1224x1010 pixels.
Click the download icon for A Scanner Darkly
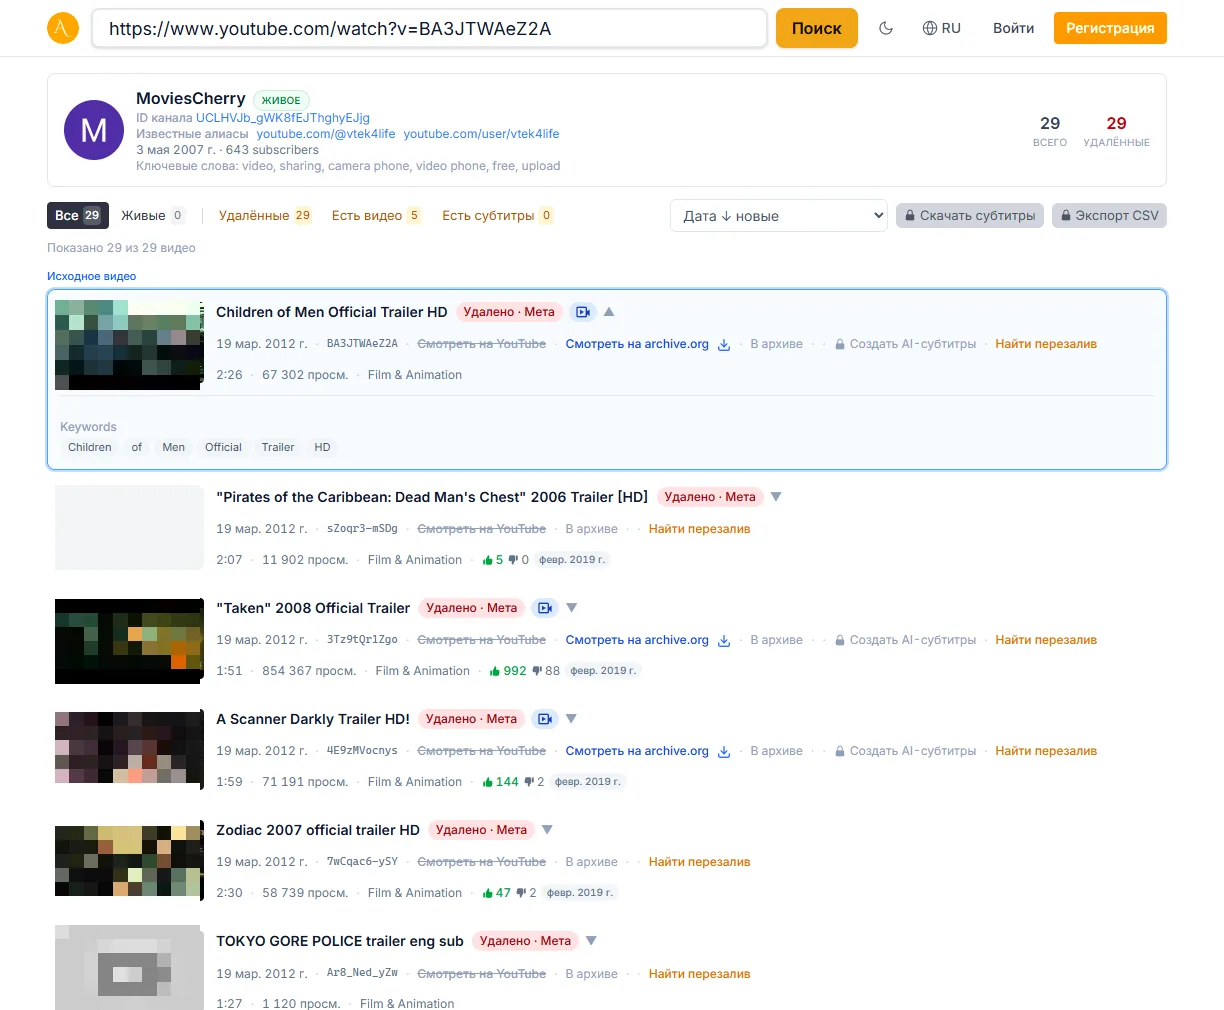click(x=724, y=751)
